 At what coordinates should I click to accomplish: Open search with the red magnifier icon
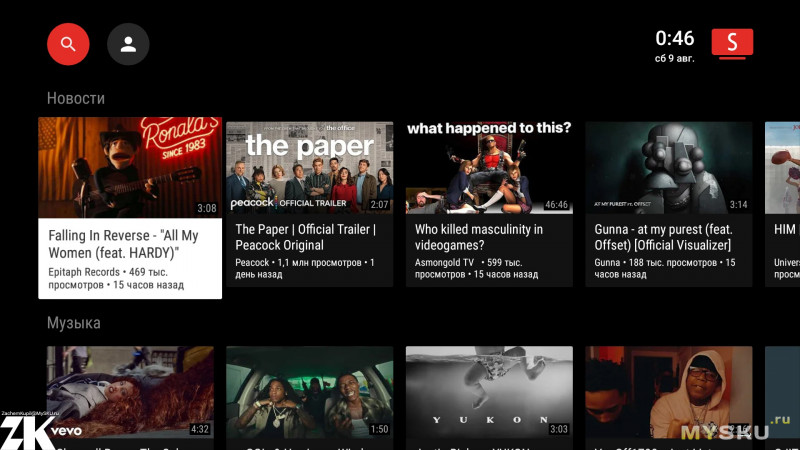[x=68, y=44]
